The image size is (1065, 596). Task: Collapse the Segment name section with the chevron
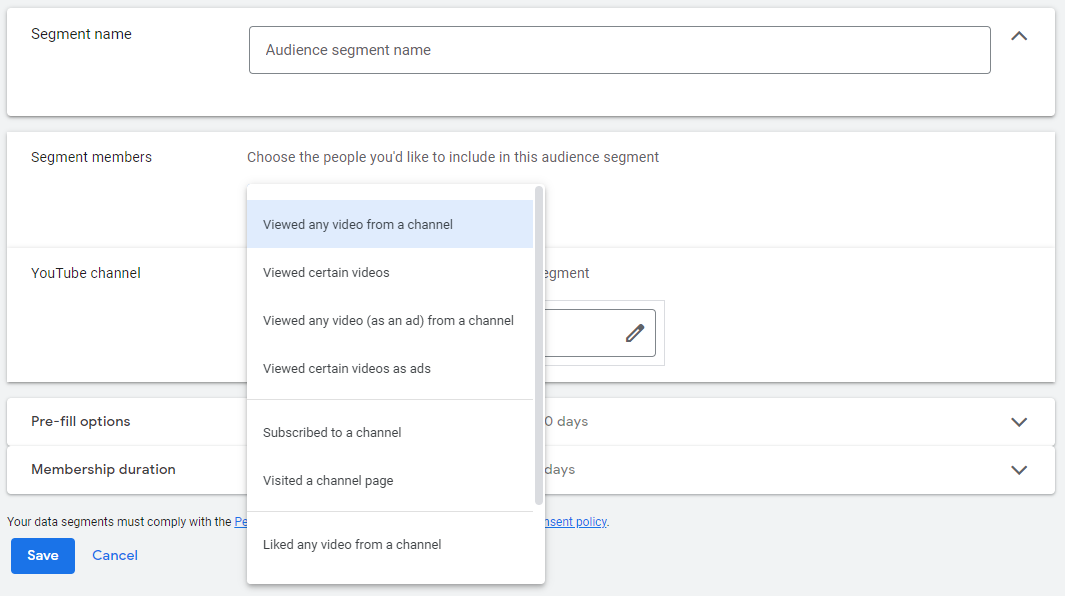tap(1019, 36)
